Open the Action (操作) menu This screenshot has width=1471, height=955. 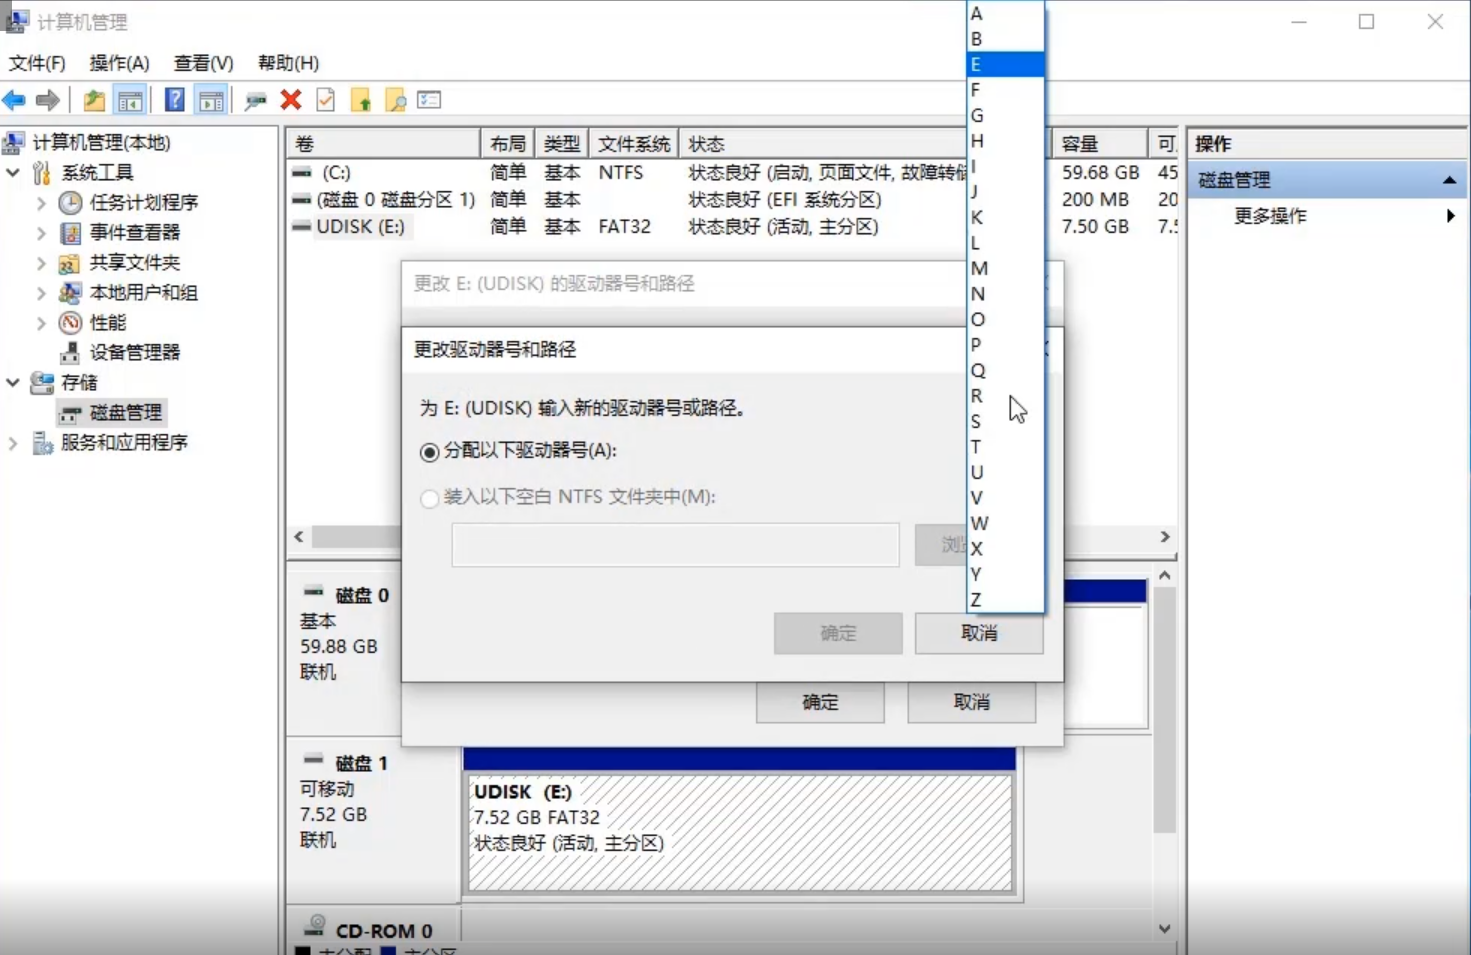tap(119, 63)
